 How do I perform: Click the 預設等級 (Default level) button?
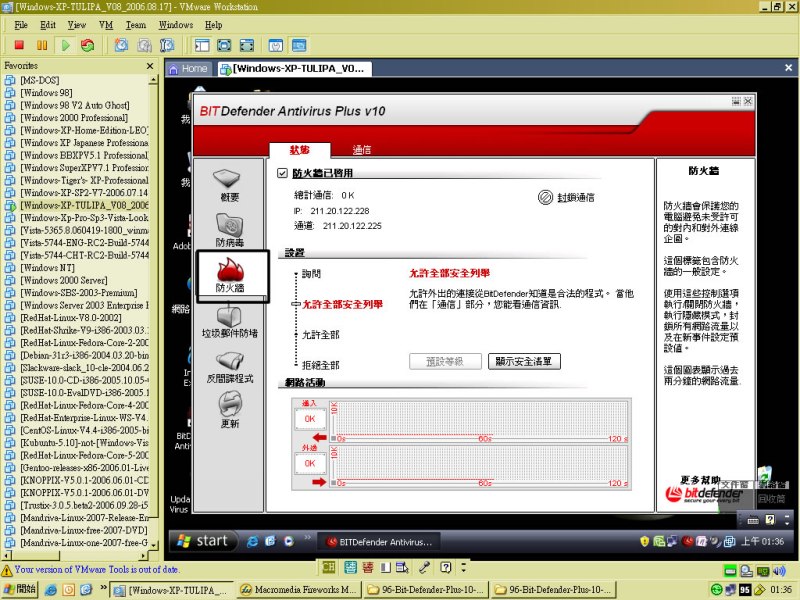tap(445, 361)
